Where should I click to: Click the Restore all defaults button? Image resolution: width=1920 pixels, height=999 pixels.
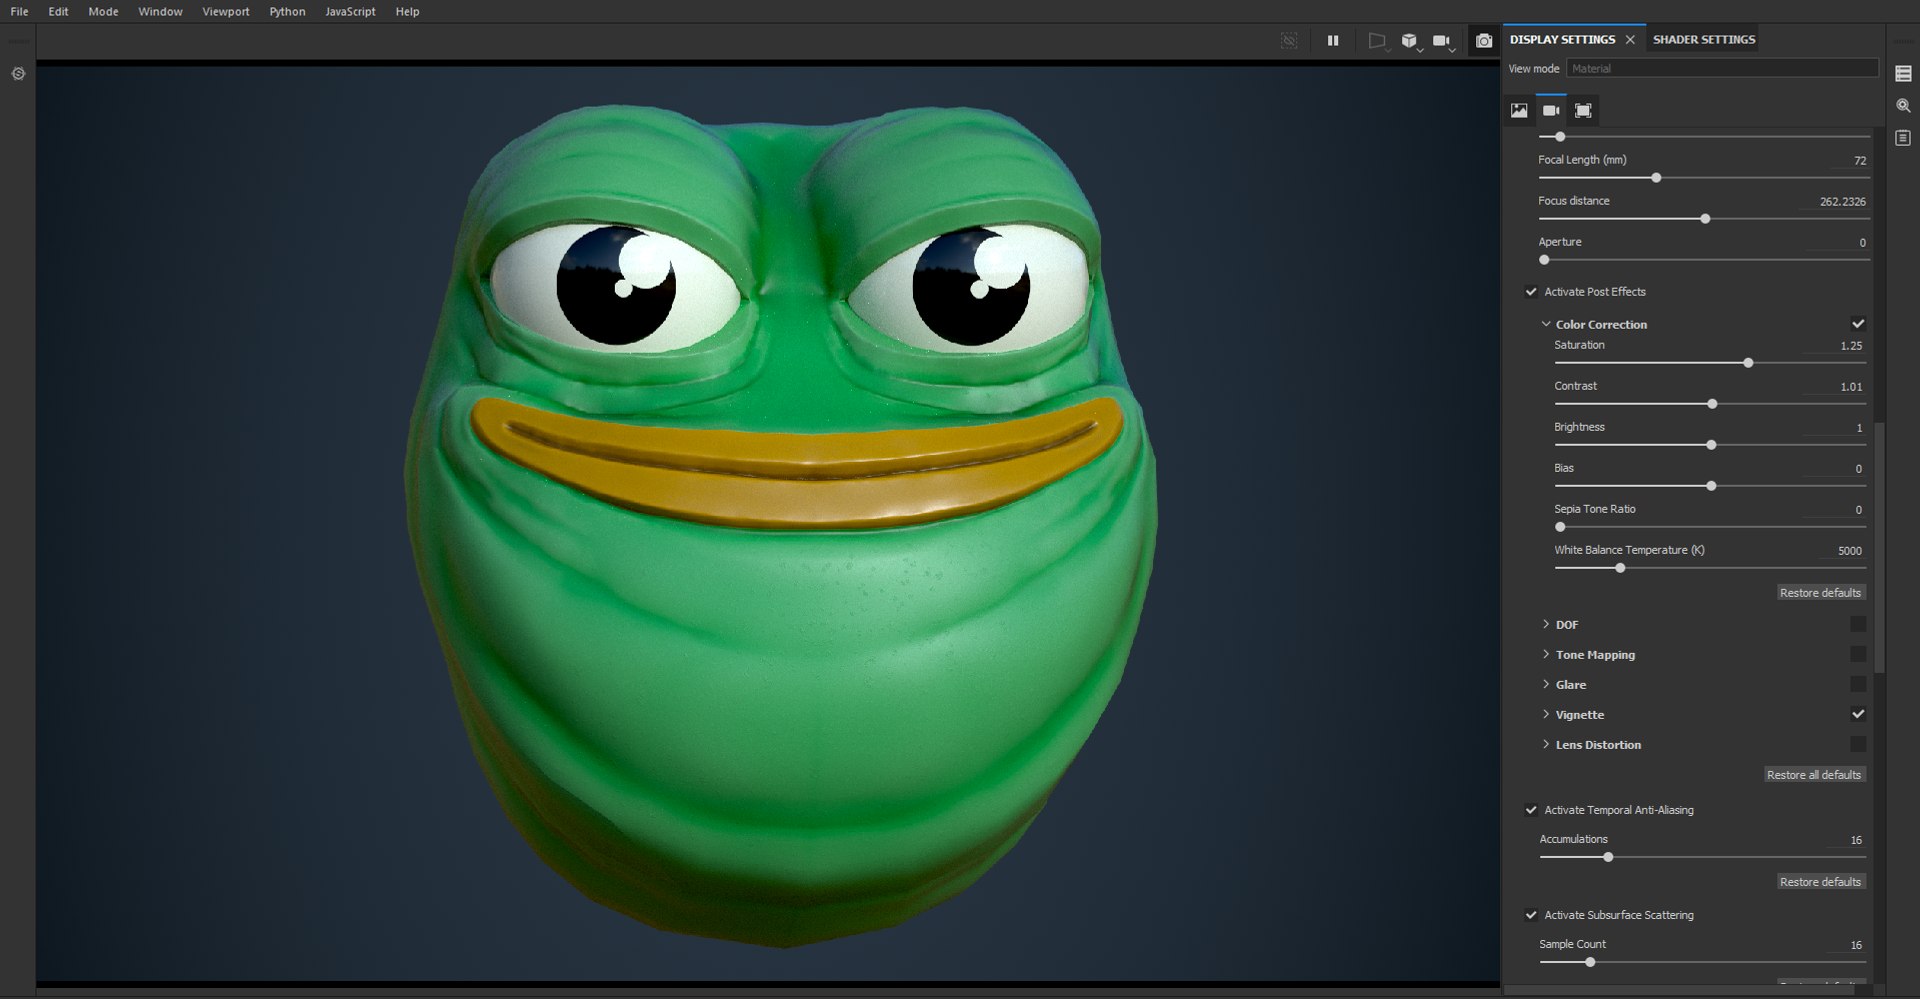1813,775
